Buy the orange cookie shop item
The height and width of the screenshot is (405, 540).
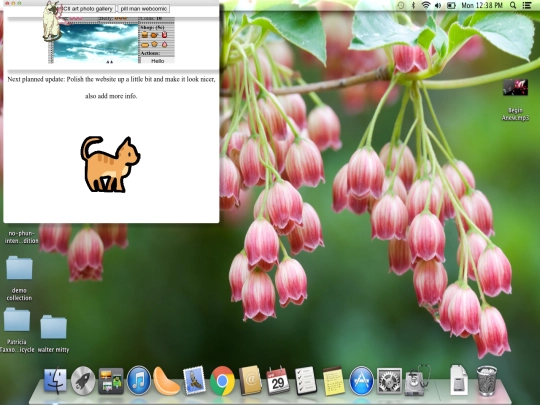pyautogui.click(x=154, y=44)
